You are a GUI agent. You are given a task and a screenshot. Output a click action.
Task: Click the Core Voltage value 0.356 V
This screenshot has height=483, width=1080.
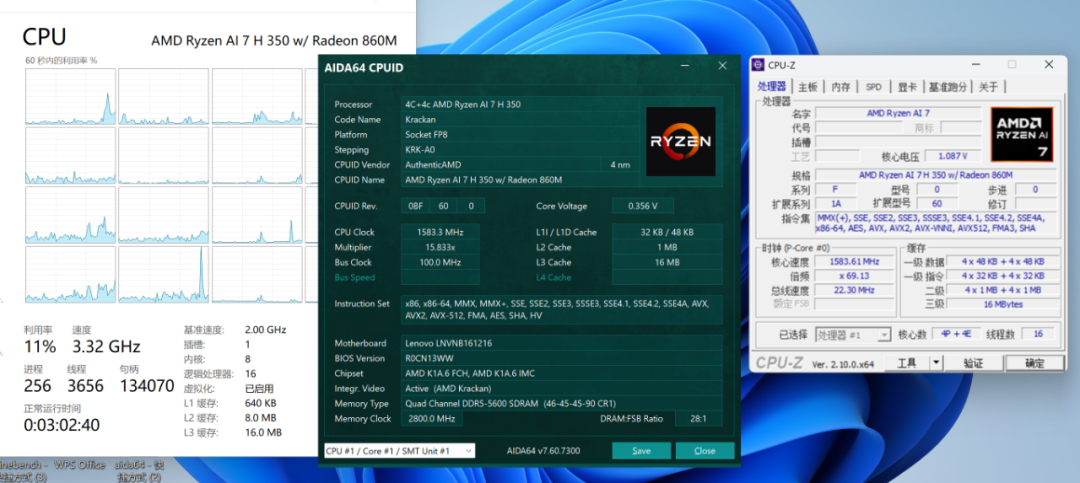pos(643,206)
